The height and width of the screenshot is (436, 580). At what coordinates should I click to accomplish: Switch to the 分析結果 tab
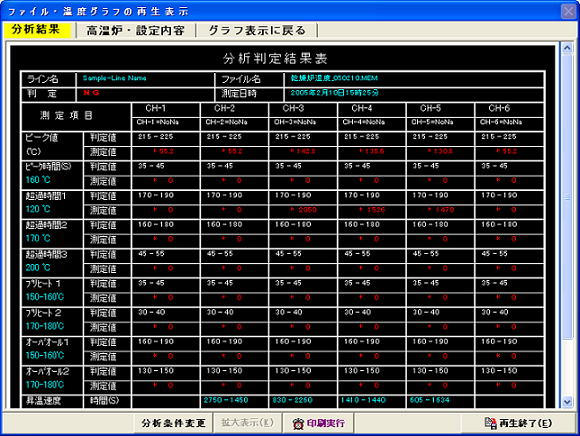pyautogui.click(x=37, y=30)
